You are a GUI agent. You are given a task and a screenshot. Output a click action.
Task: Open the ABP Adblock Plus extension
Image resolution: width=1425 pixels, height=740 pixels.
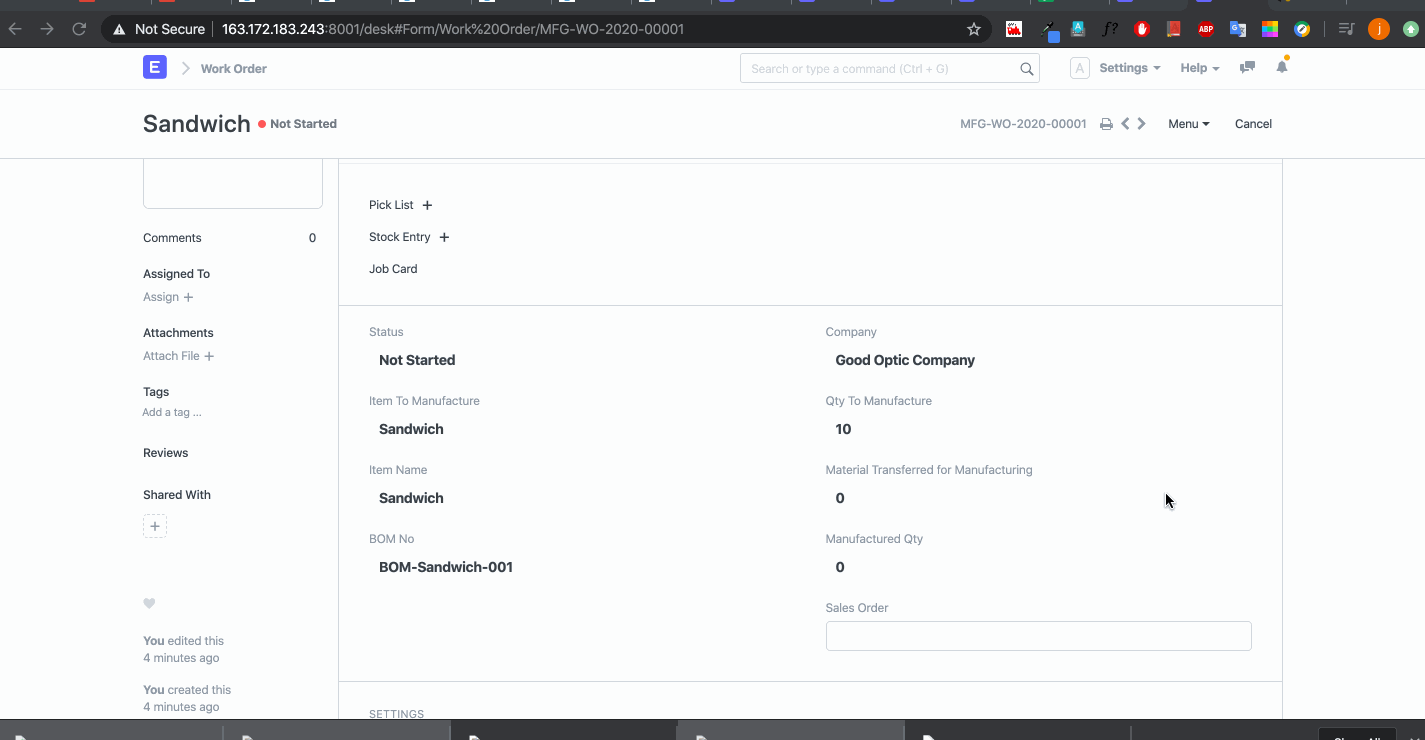1206,29
